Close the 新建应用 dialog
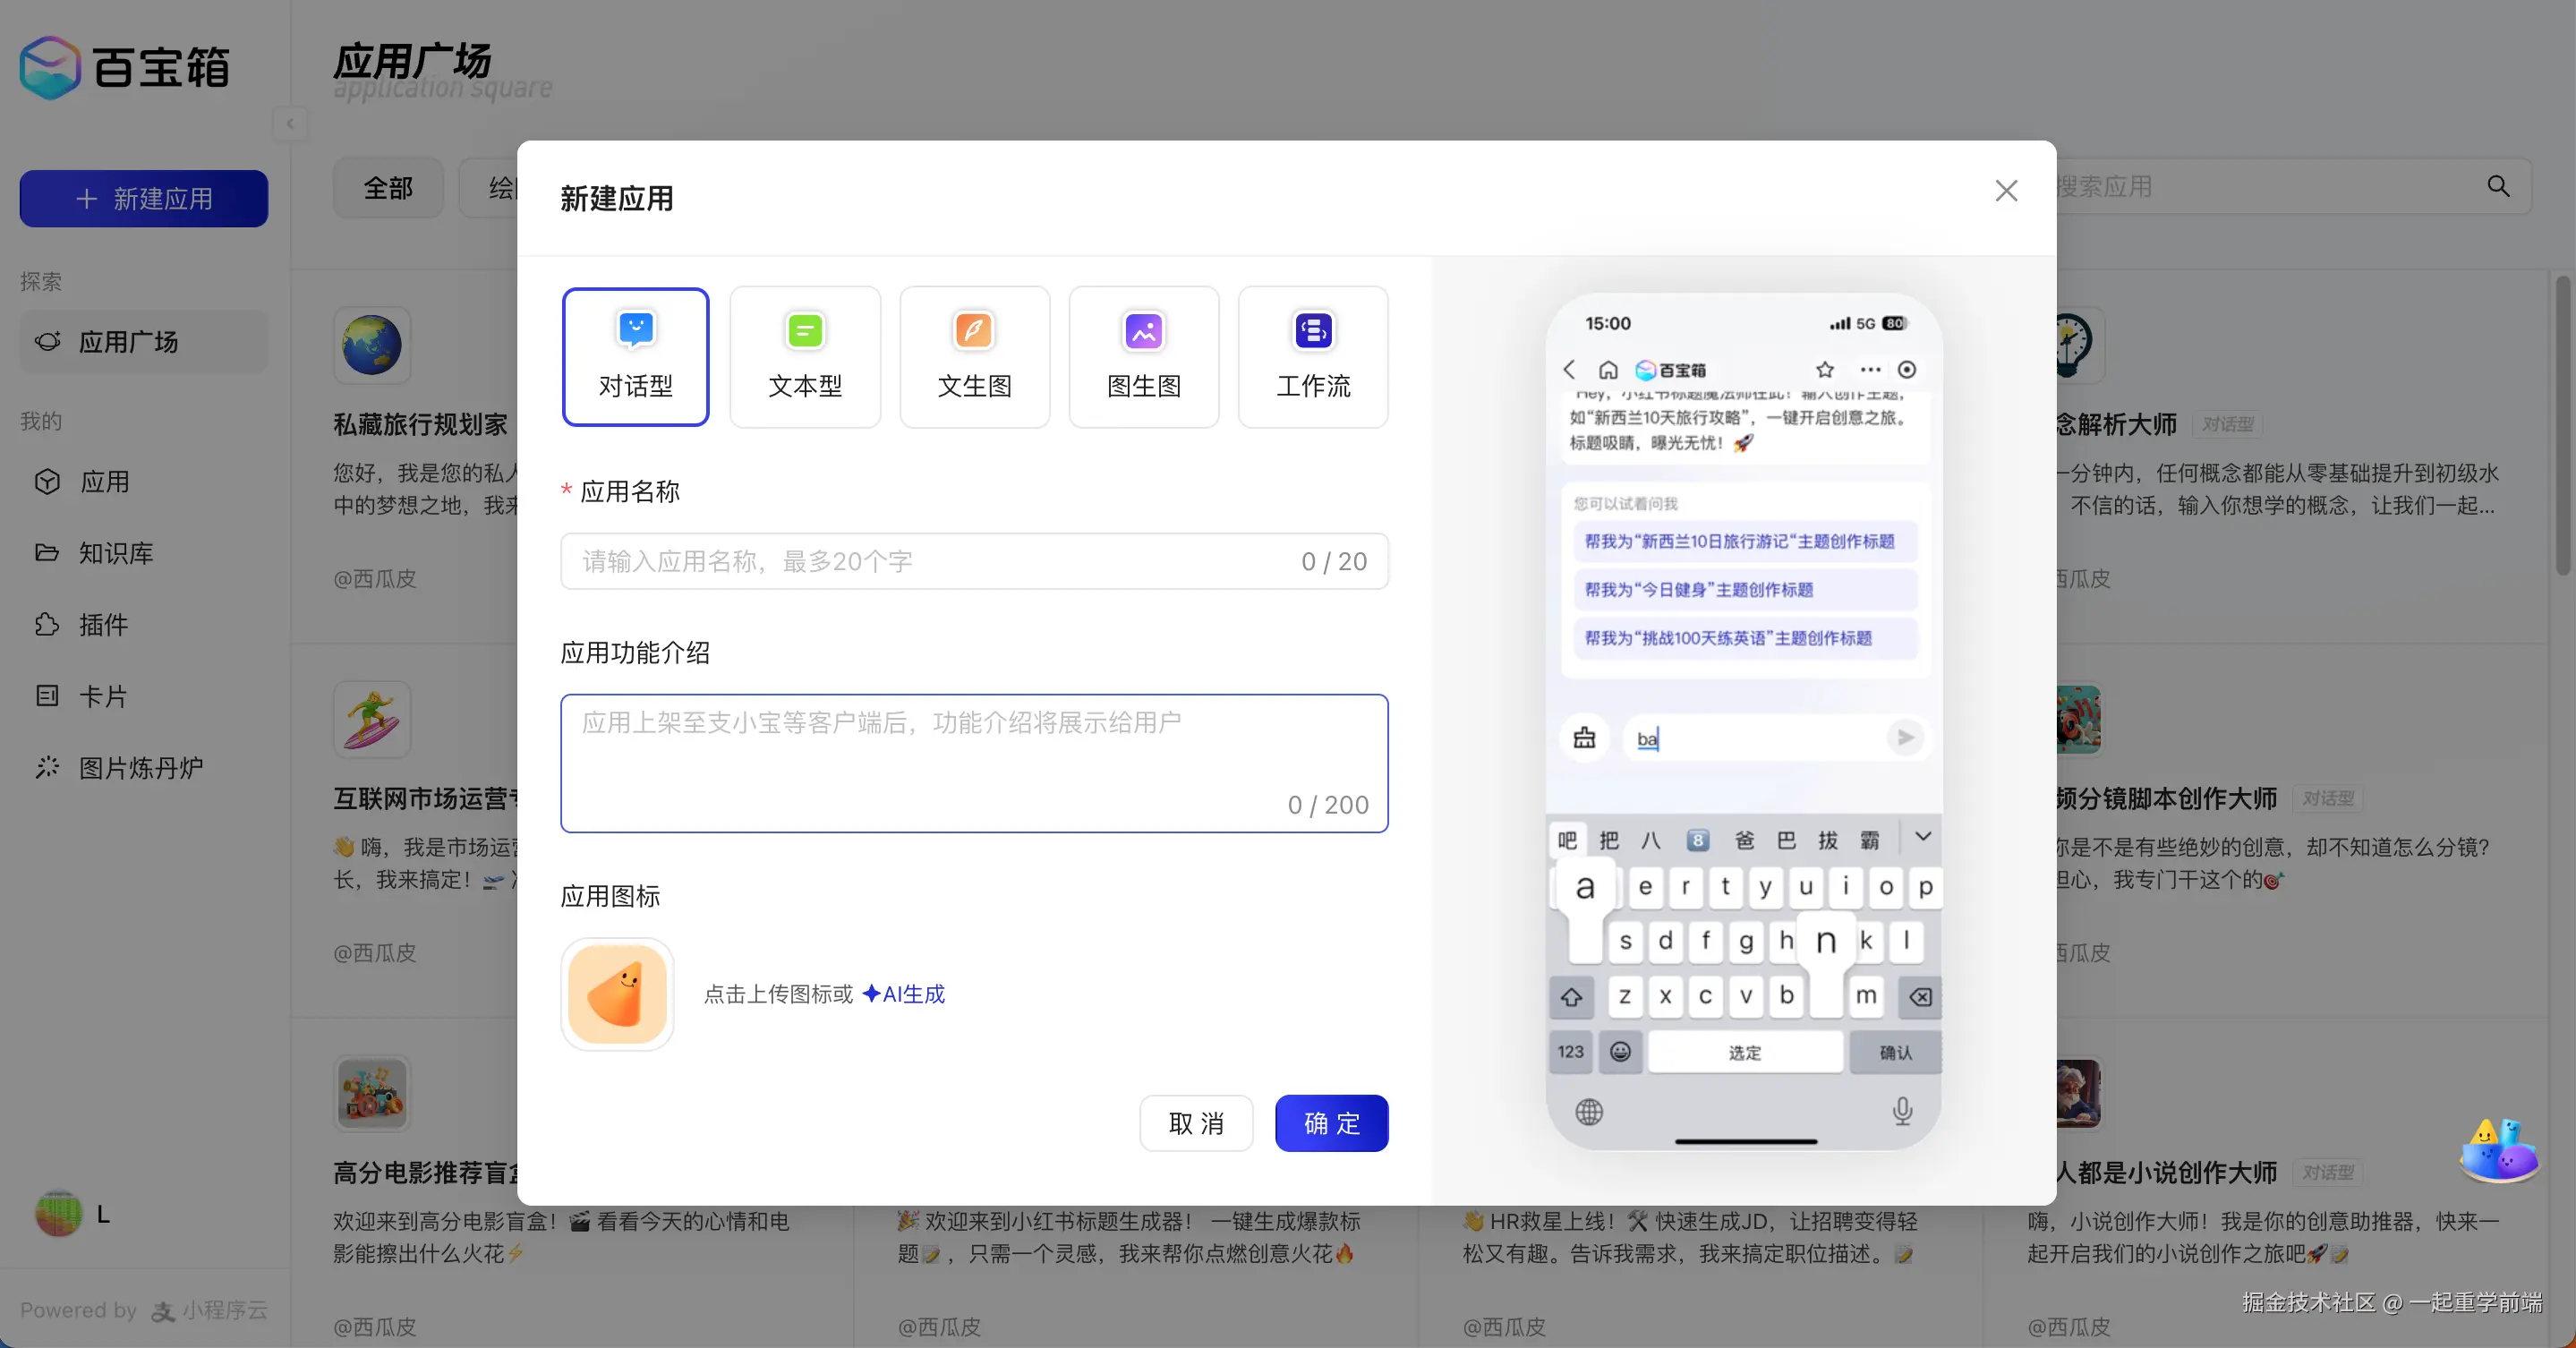The height and width of the screenshot is (1348, 2576). tap(2006, 191)
